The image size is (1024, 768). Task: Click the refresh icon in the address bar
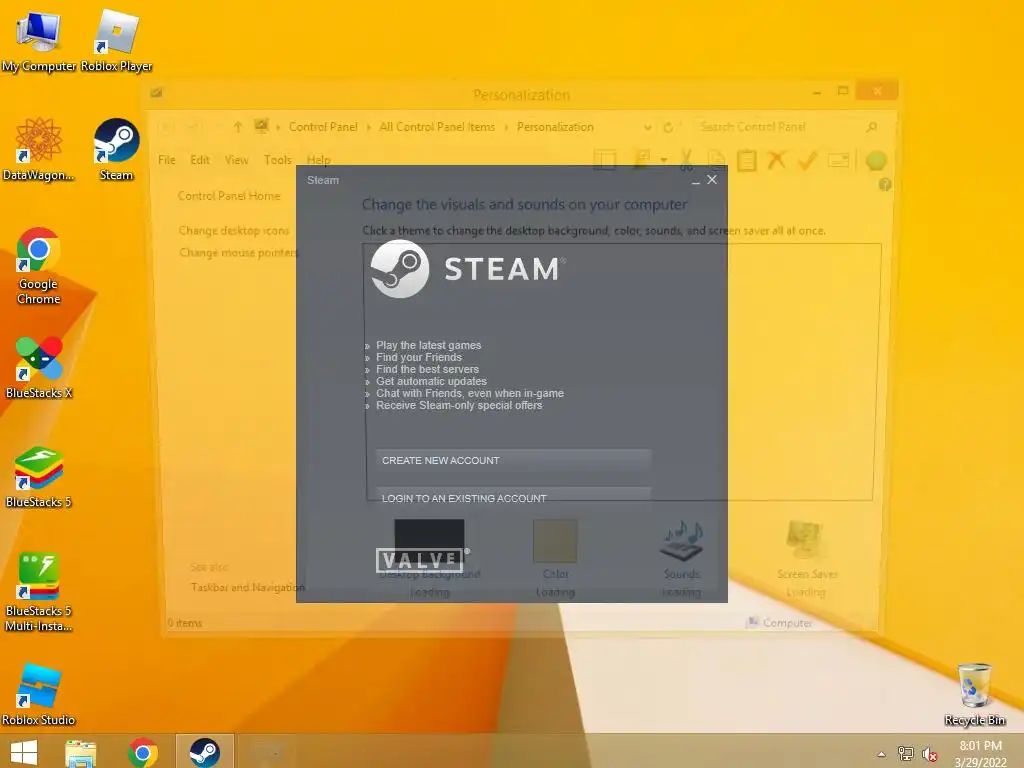click(x=668, y=127)
